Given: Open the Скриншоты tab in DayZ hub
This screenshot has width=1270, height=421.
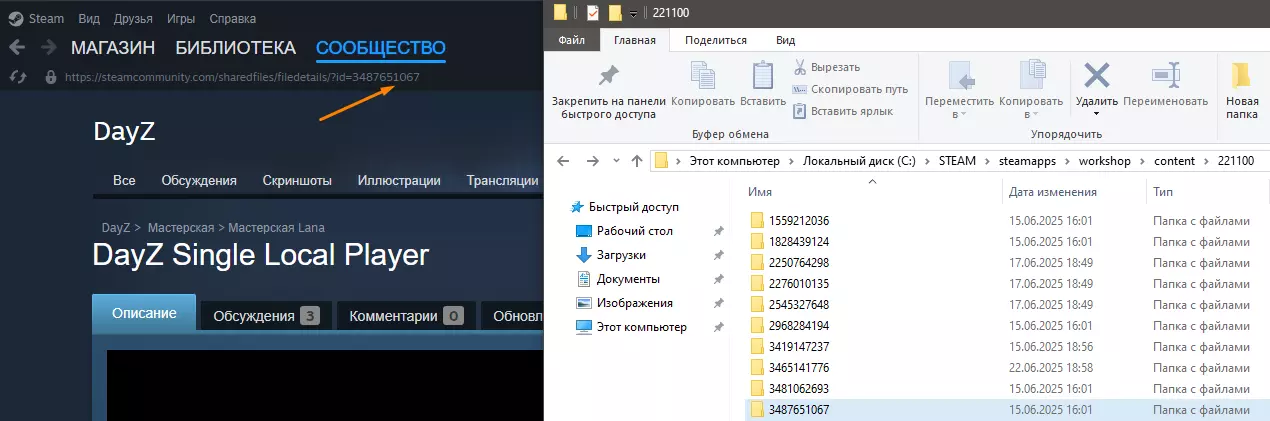Looking at the screenshot, I should pyautogui.click(x=297, y=180).
